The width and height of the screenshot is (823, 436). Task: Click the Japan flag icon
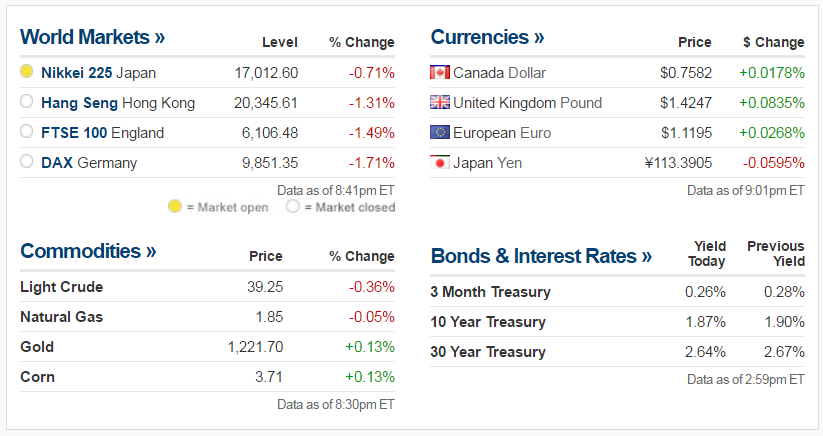[x=439, y=162]
